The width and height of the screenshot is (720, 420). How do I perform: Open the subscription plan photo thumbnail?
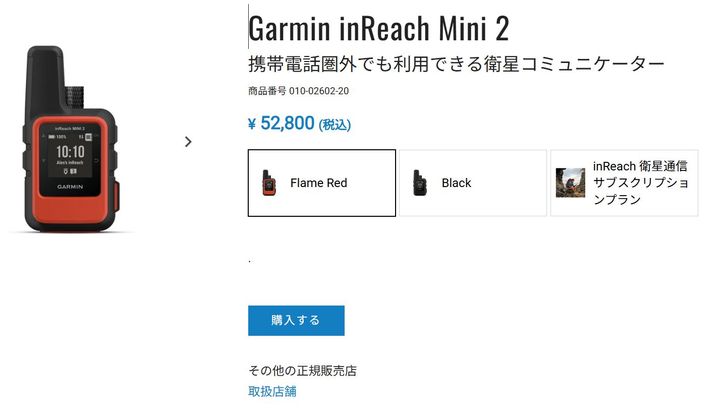tap(570, 183)
